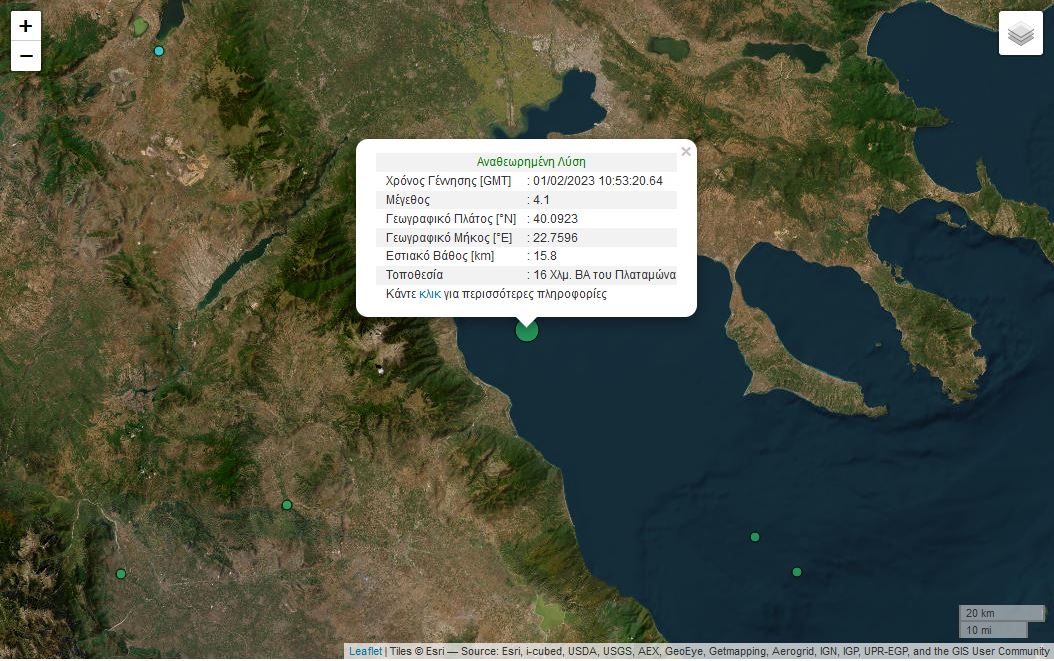Open the Leaflet attribution link

[365, 652]
